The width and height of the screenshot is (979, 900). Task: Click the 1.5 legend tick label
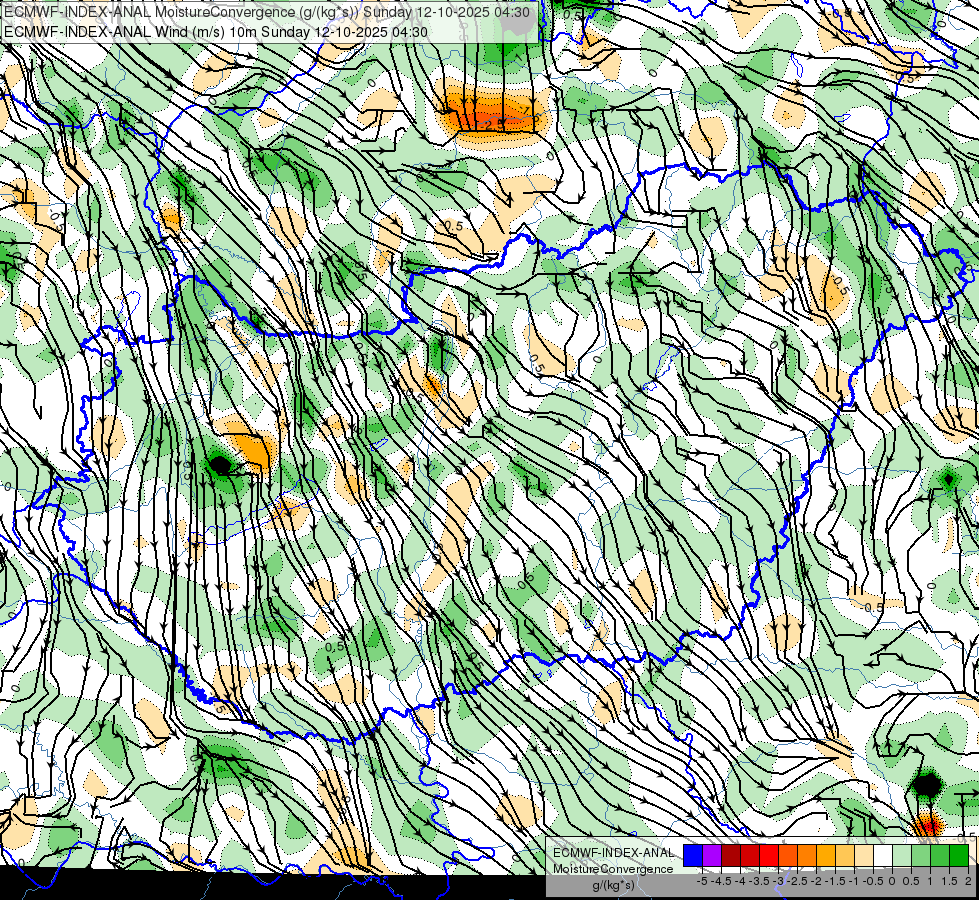click(x=949, y=881)
